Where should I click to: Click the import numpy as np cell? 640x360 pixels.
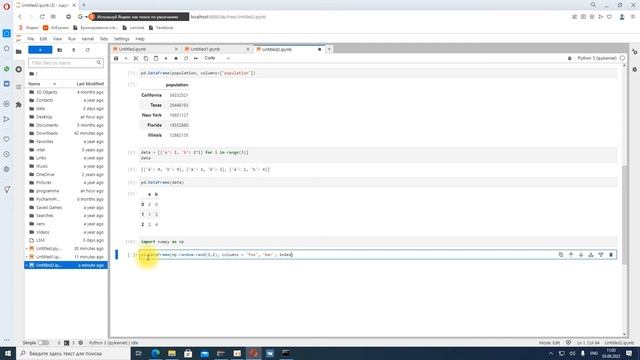(x=378, y=242)
